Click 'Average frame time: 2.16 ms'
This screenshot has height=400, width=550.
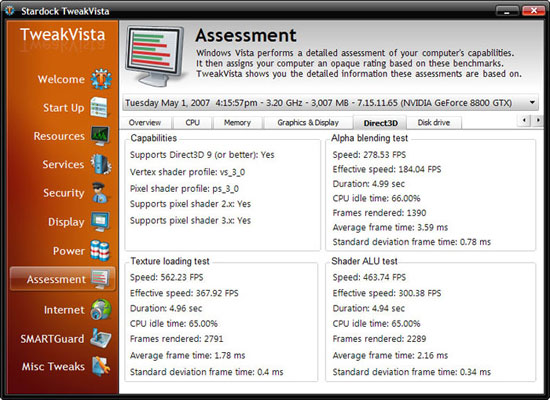click(x=390, y=355)
